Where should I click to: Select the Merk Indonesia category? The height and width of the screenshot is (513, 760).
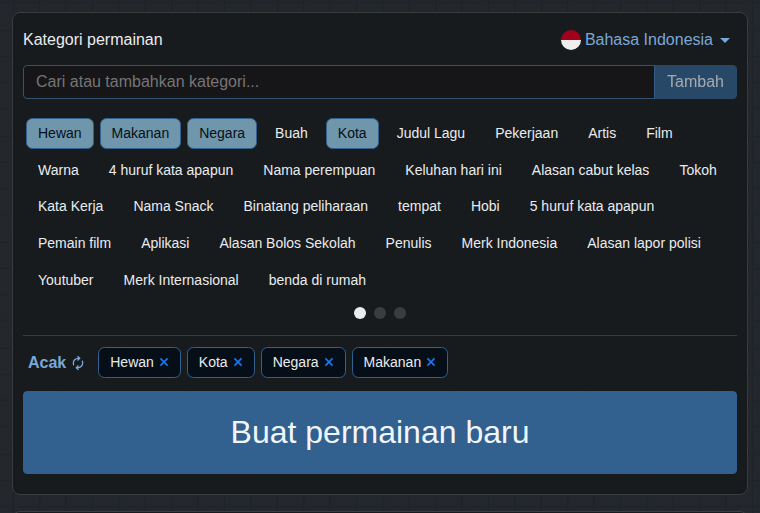pyautogui.click(x=509, y=243)
